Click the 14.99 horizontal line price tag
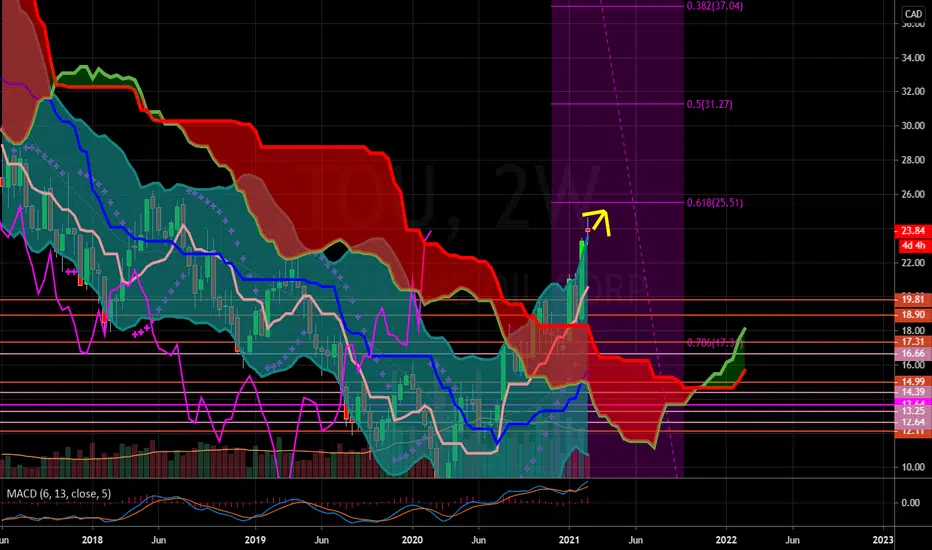This screenshot has height=550, width=932. coord(912,382)
